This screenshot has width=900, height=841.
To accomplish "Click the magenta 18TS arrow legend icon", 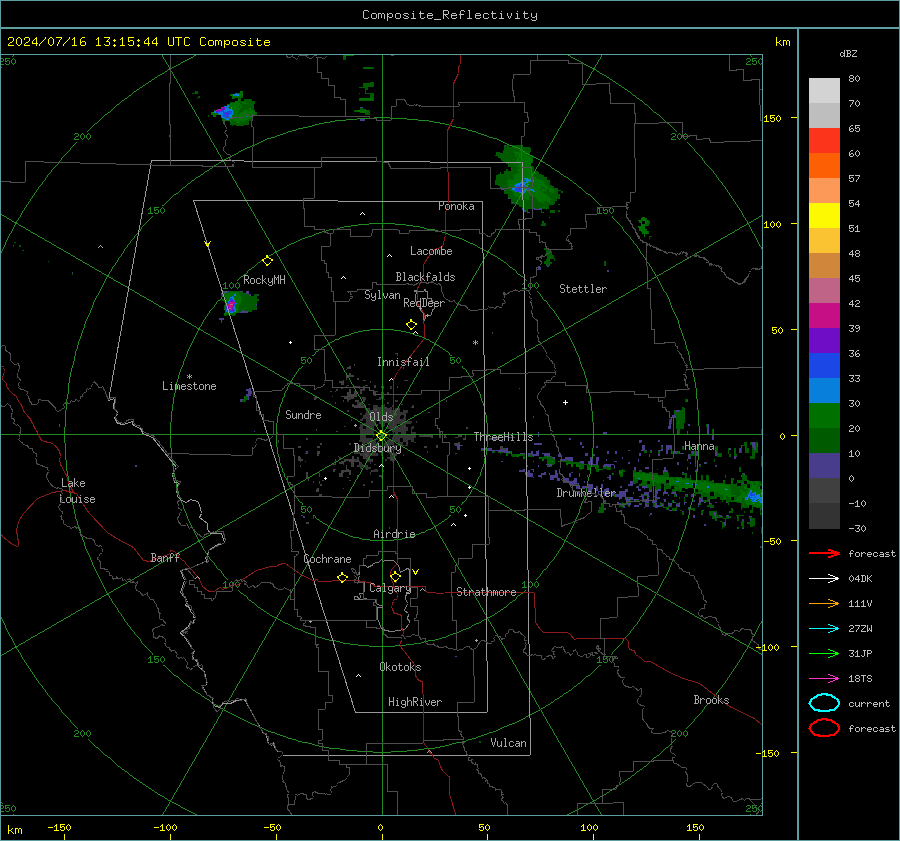I will point(824,679).
